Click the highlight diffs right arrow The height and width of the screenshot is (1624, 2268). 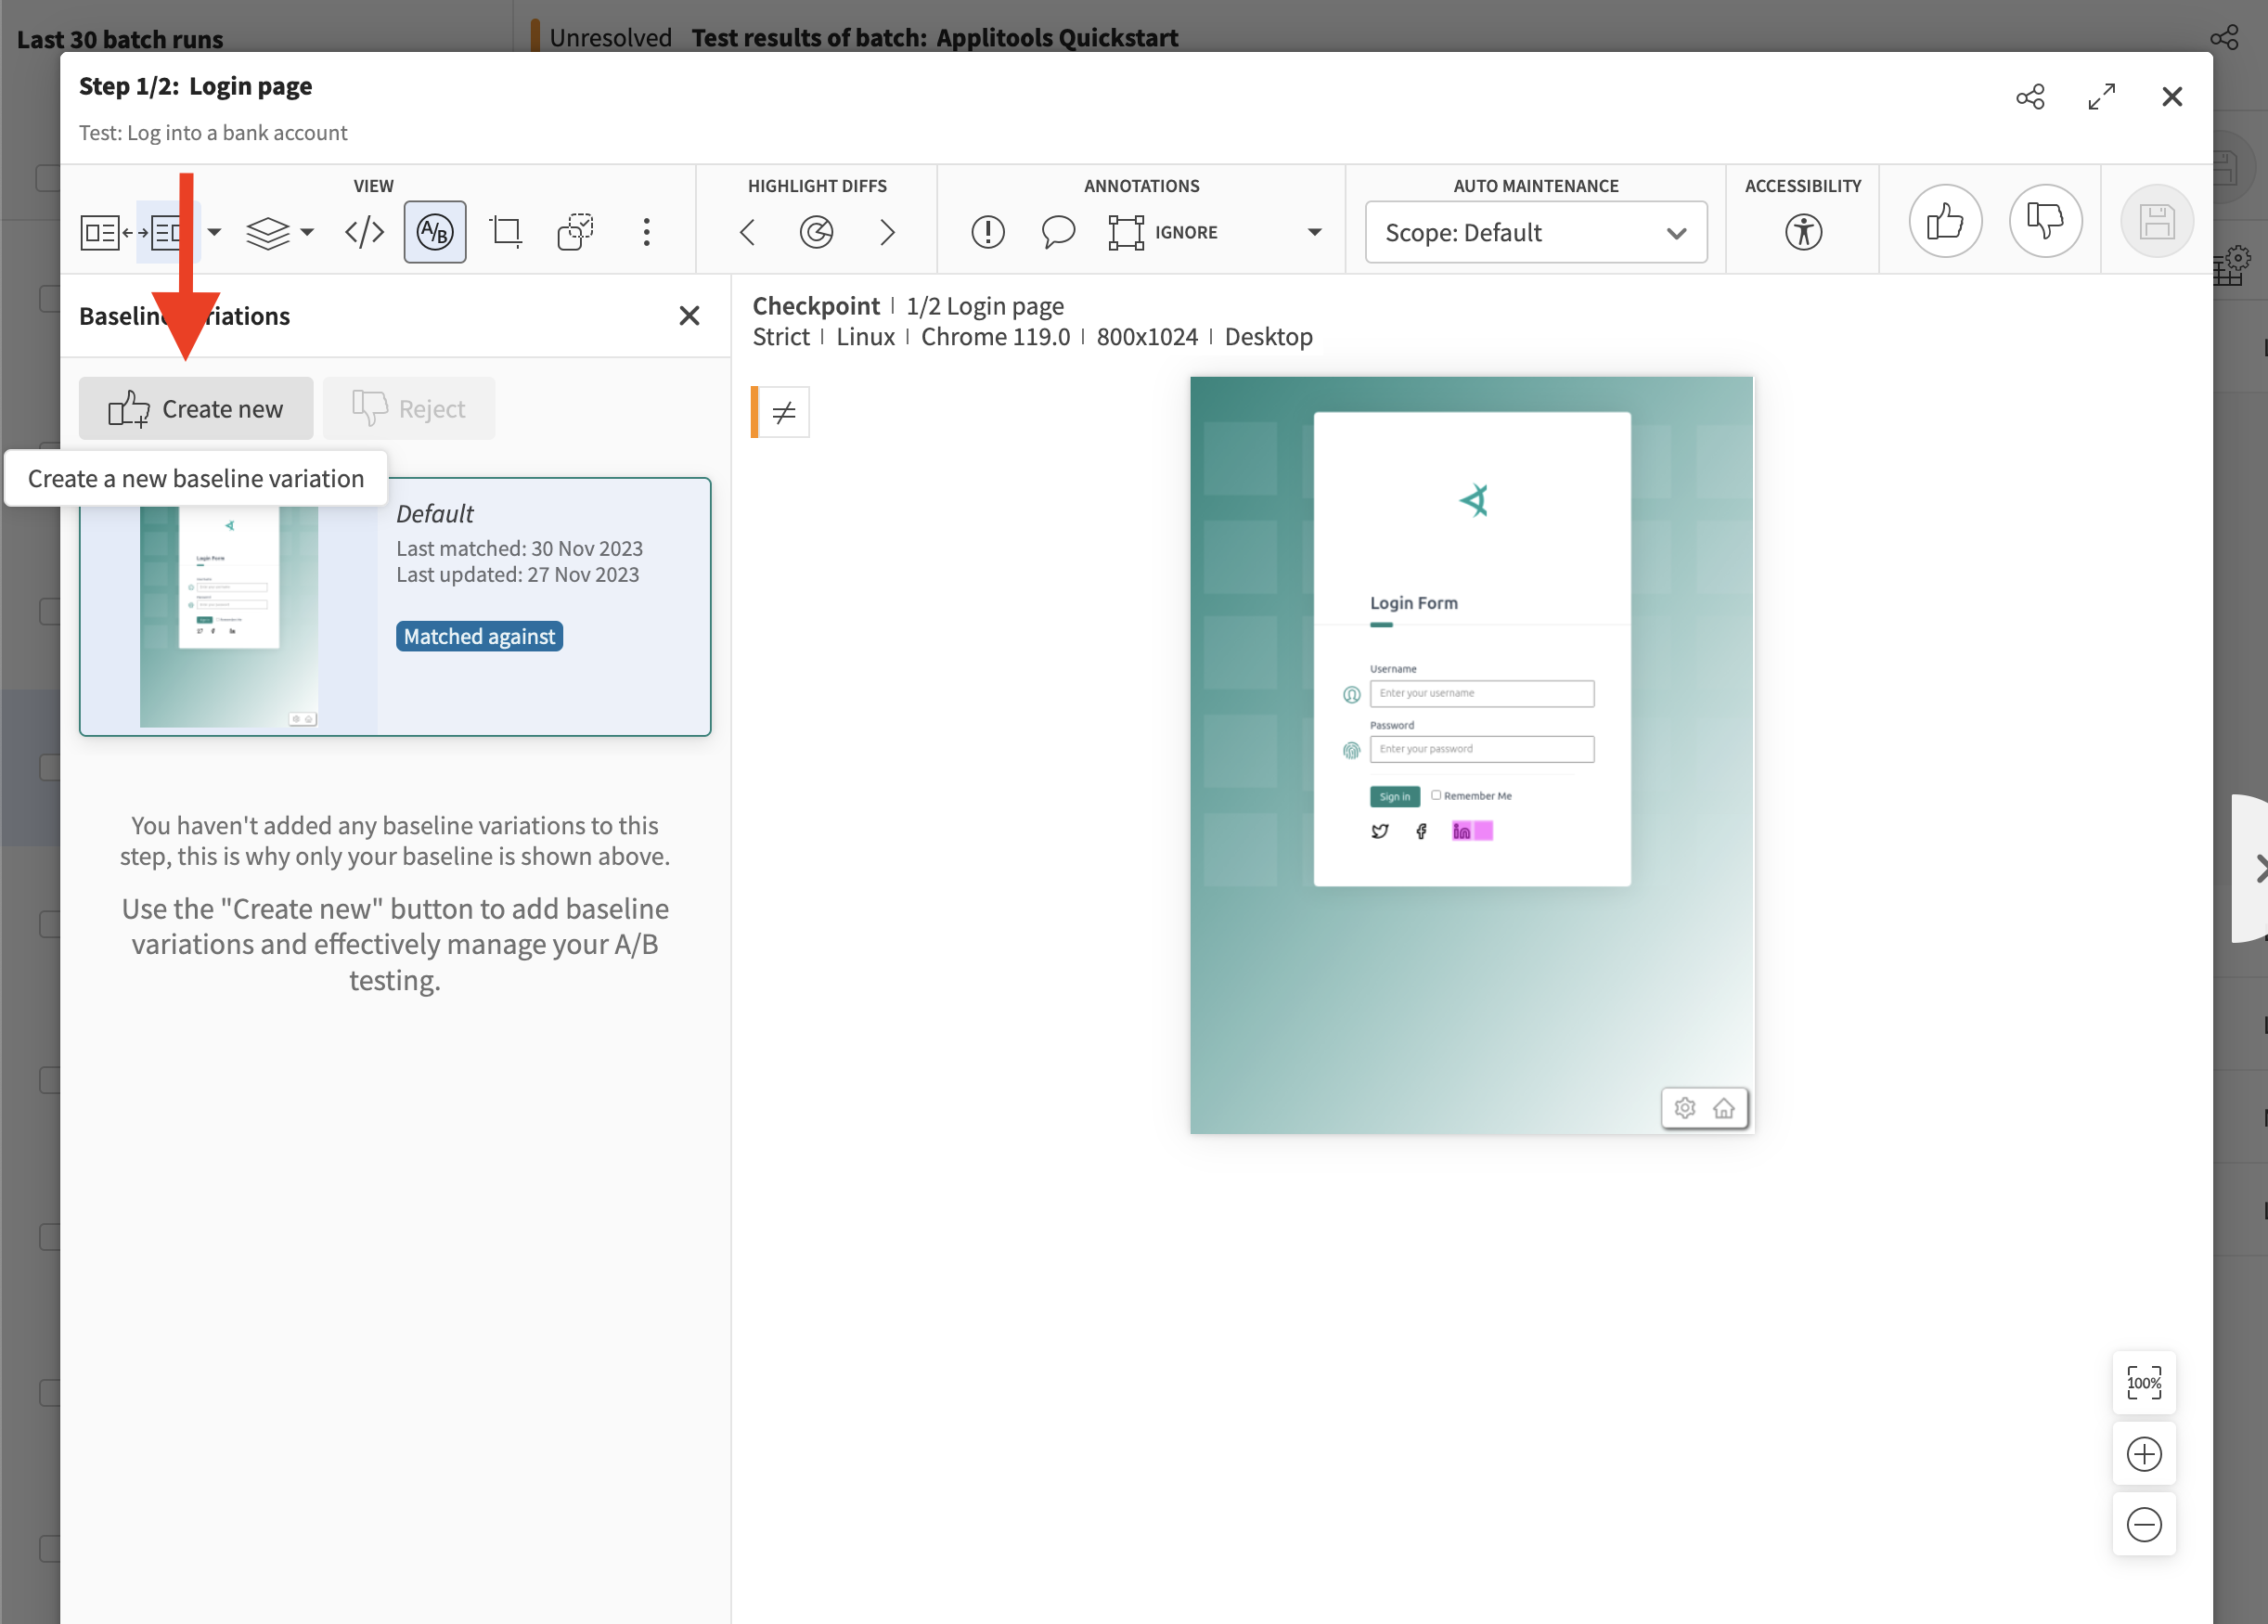[x=887, y=230]
